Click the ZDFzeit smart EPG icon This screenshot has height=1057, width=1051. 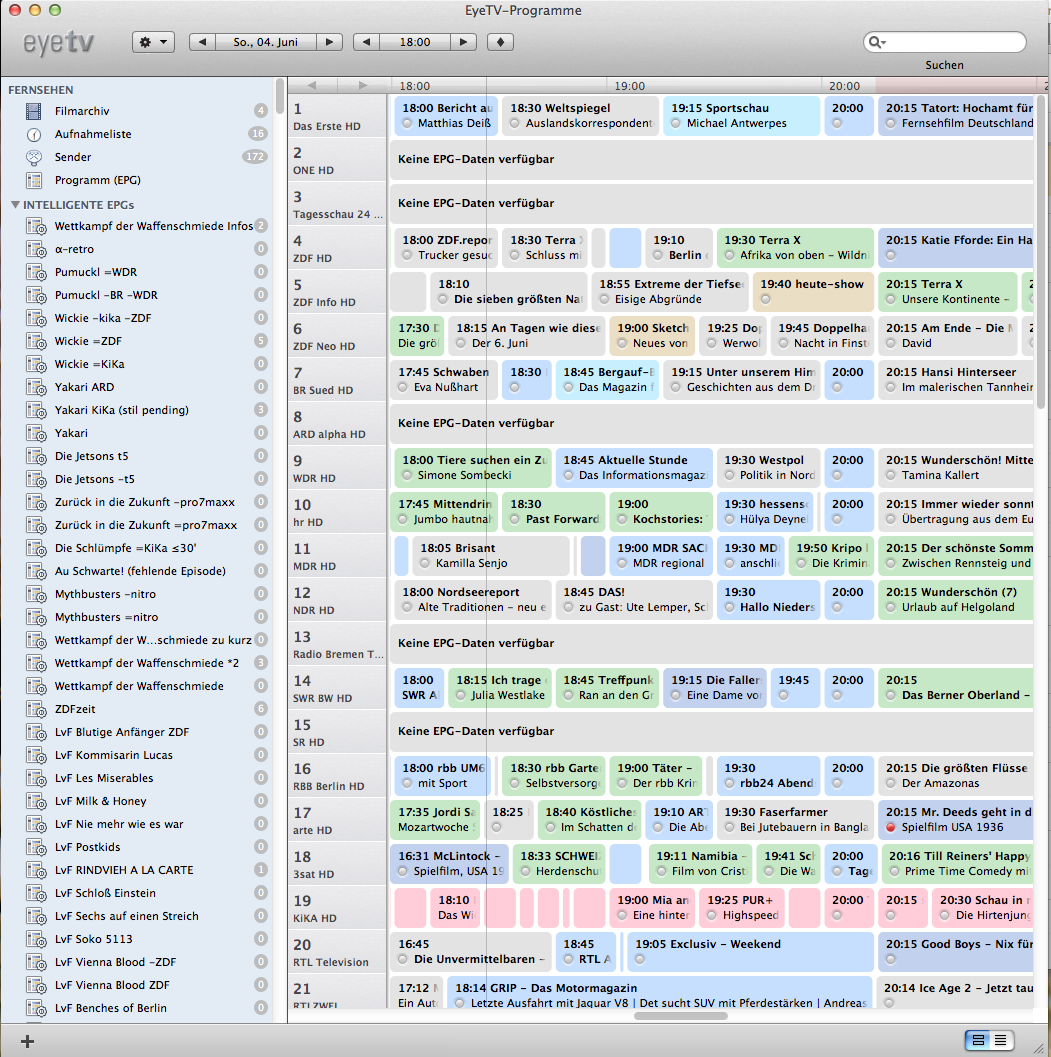click(35, 709)
